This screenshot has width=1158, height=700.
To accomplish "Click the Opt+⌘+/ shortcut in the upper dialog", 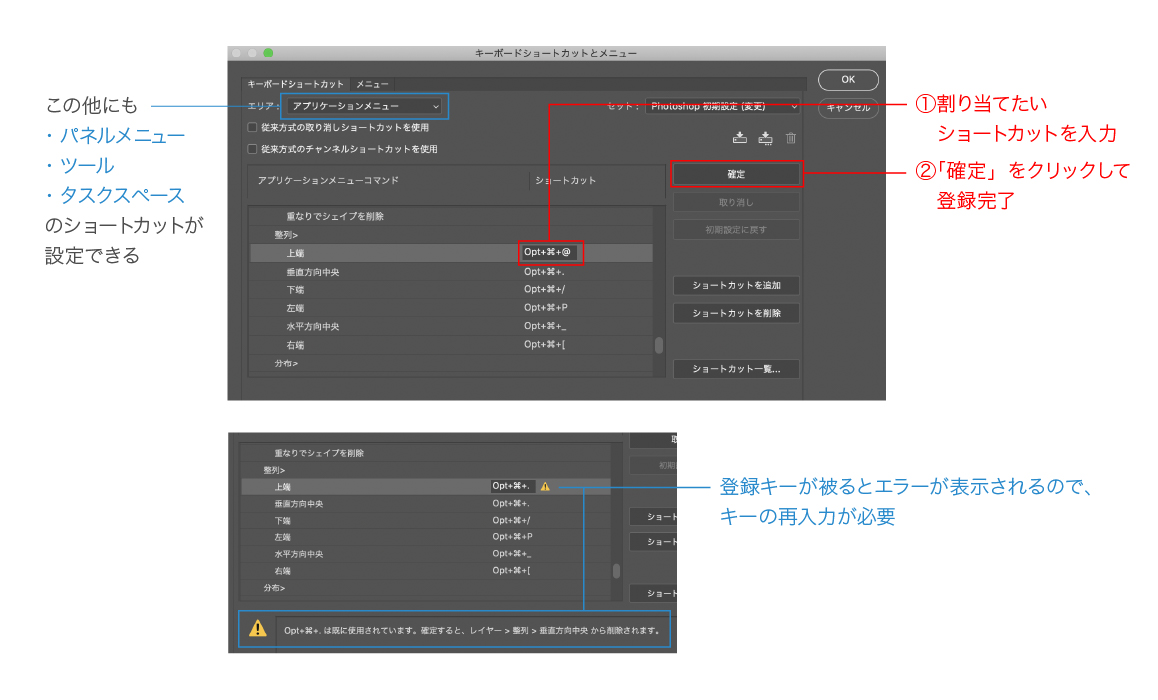I will pos(544,289).
